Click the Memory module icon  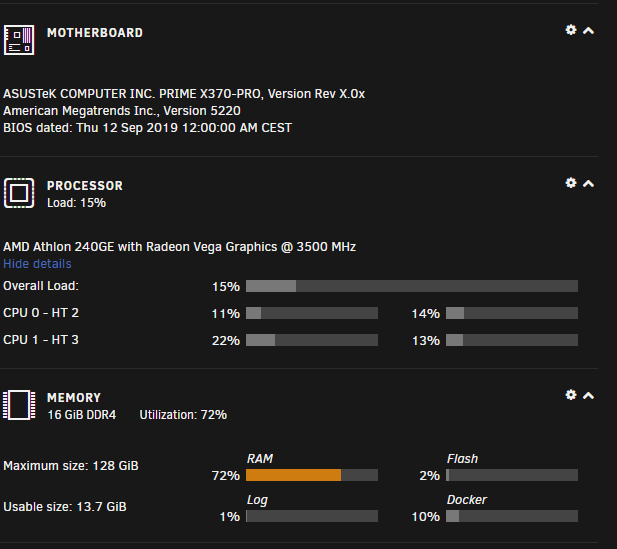[19, 404]
